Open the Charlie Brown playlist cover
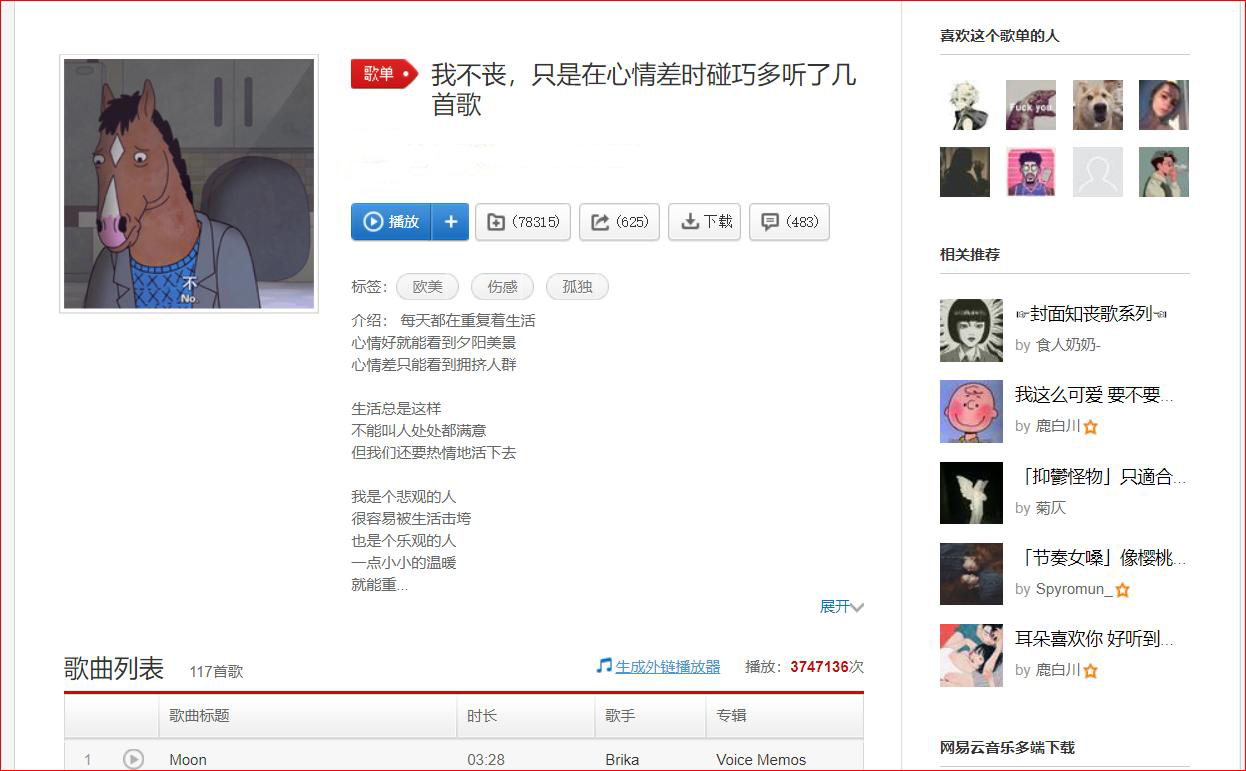Viewport: 1246px width, 771px height. pos(971,411)
